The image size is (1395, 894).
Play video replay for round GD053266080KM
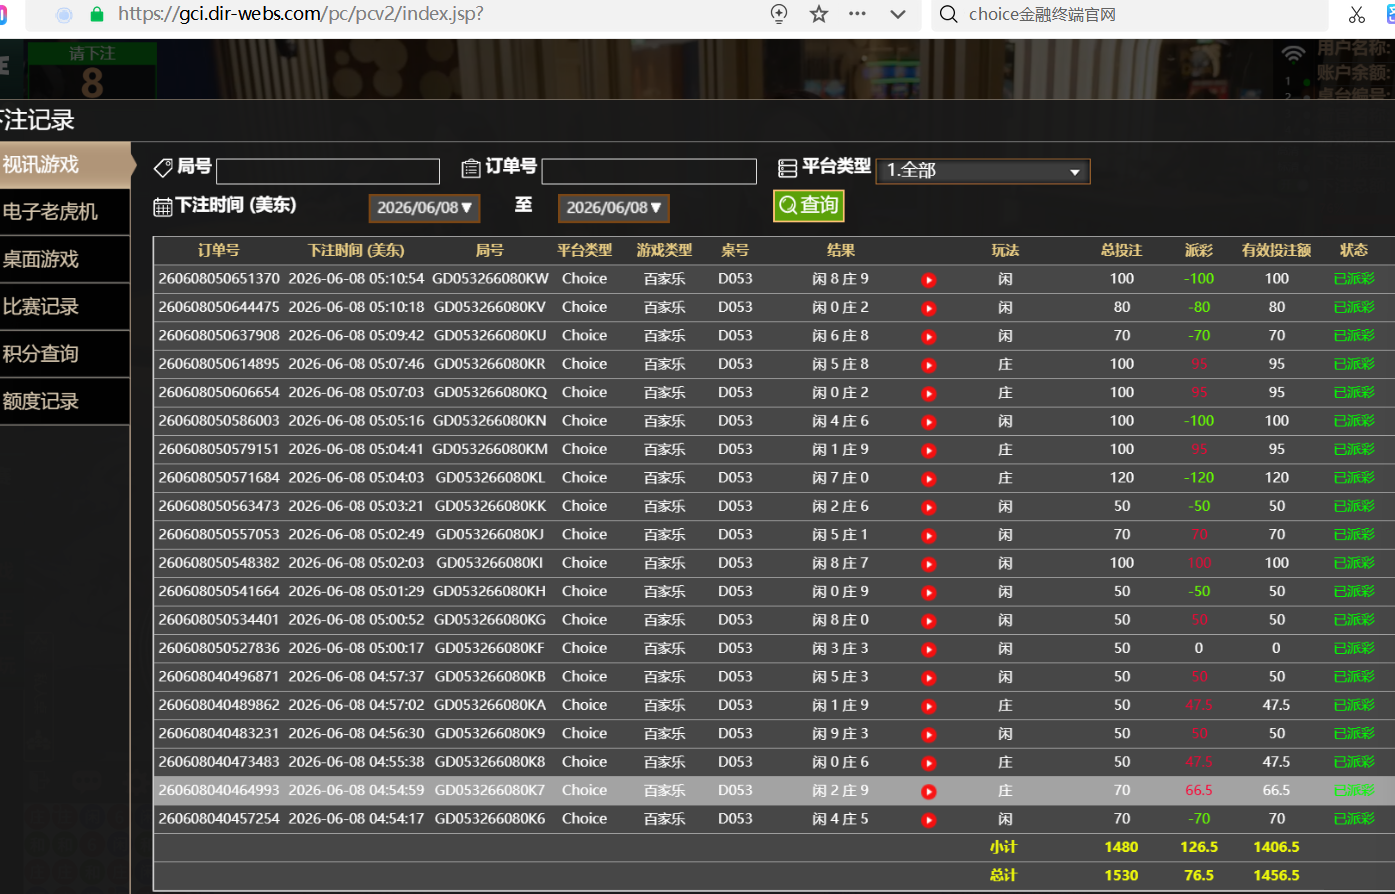(929, 451)
